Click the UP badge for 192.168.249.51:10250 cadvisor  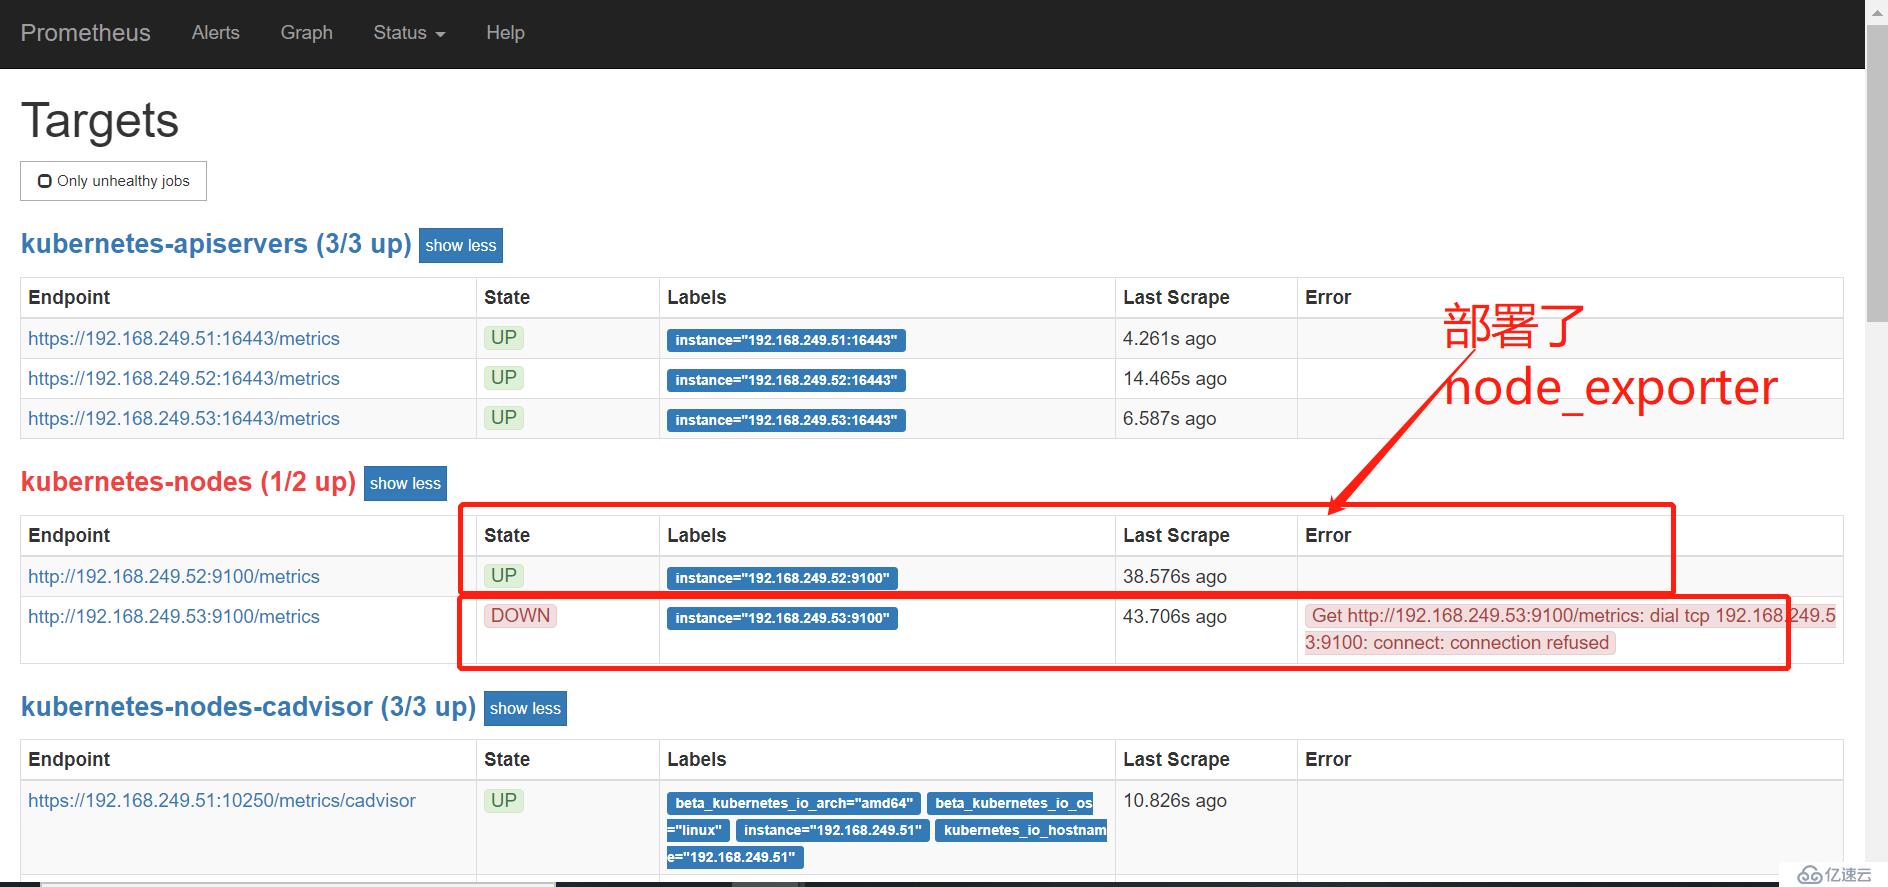click(x=504, y=801)
